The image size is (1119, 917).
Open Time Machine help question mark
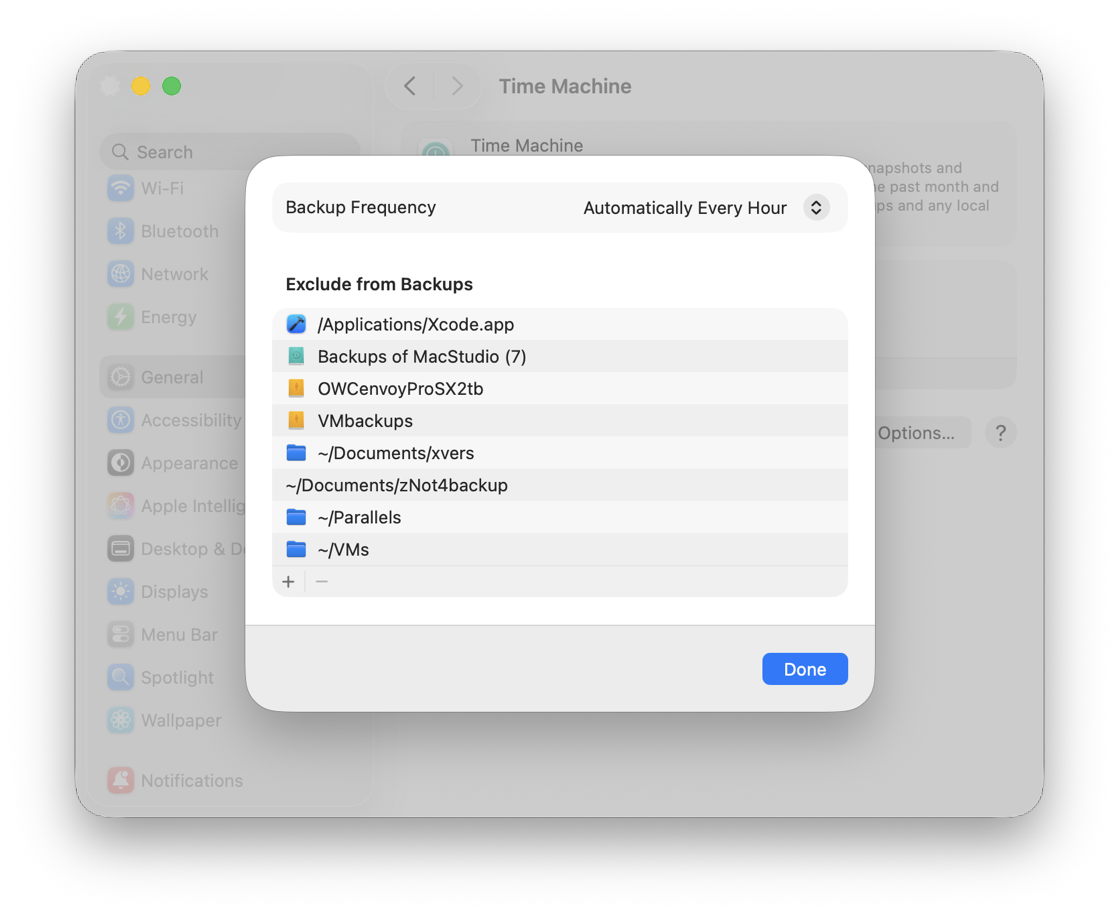[1000, 433]
